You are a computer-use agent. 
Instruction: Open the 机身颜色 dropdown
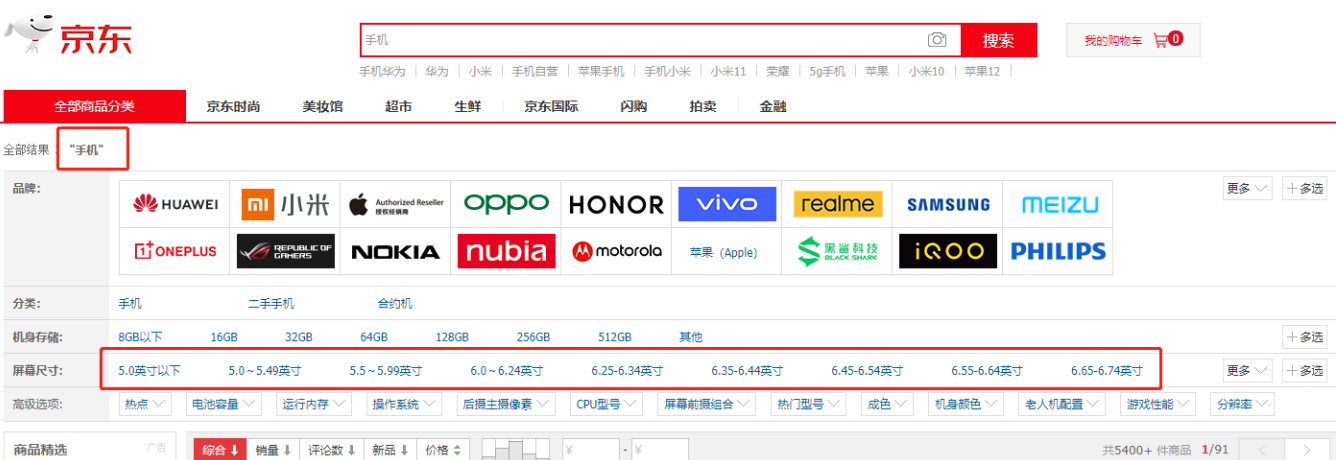coord(965,404)
